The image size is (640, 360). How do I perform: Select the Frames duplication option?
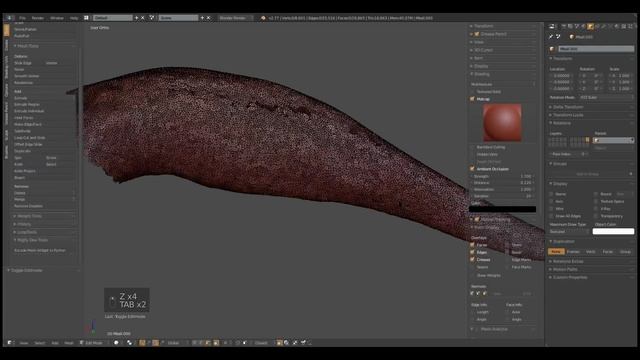point(573,252)
